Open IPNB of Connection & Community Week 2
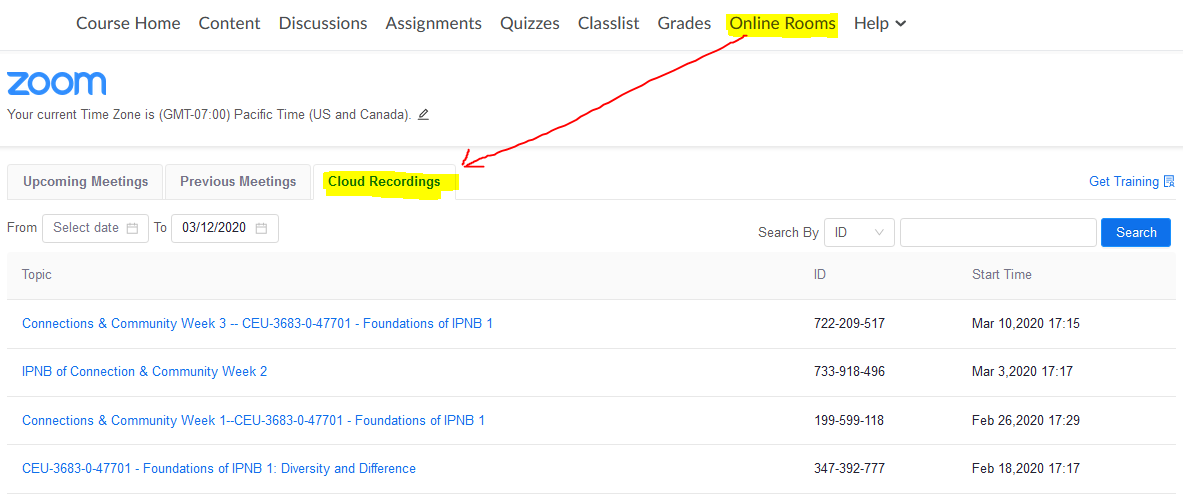The image size is (1183, 495). 144,372
